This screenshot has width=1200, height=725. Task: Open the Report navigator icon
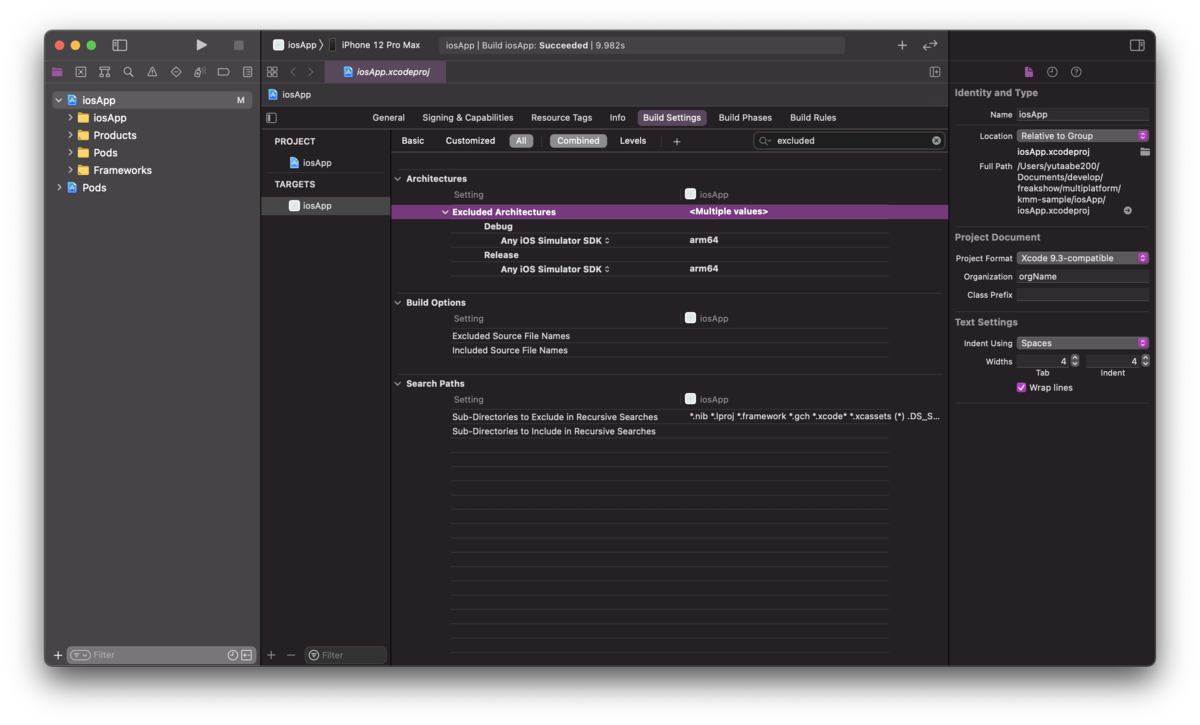[247, 72]
